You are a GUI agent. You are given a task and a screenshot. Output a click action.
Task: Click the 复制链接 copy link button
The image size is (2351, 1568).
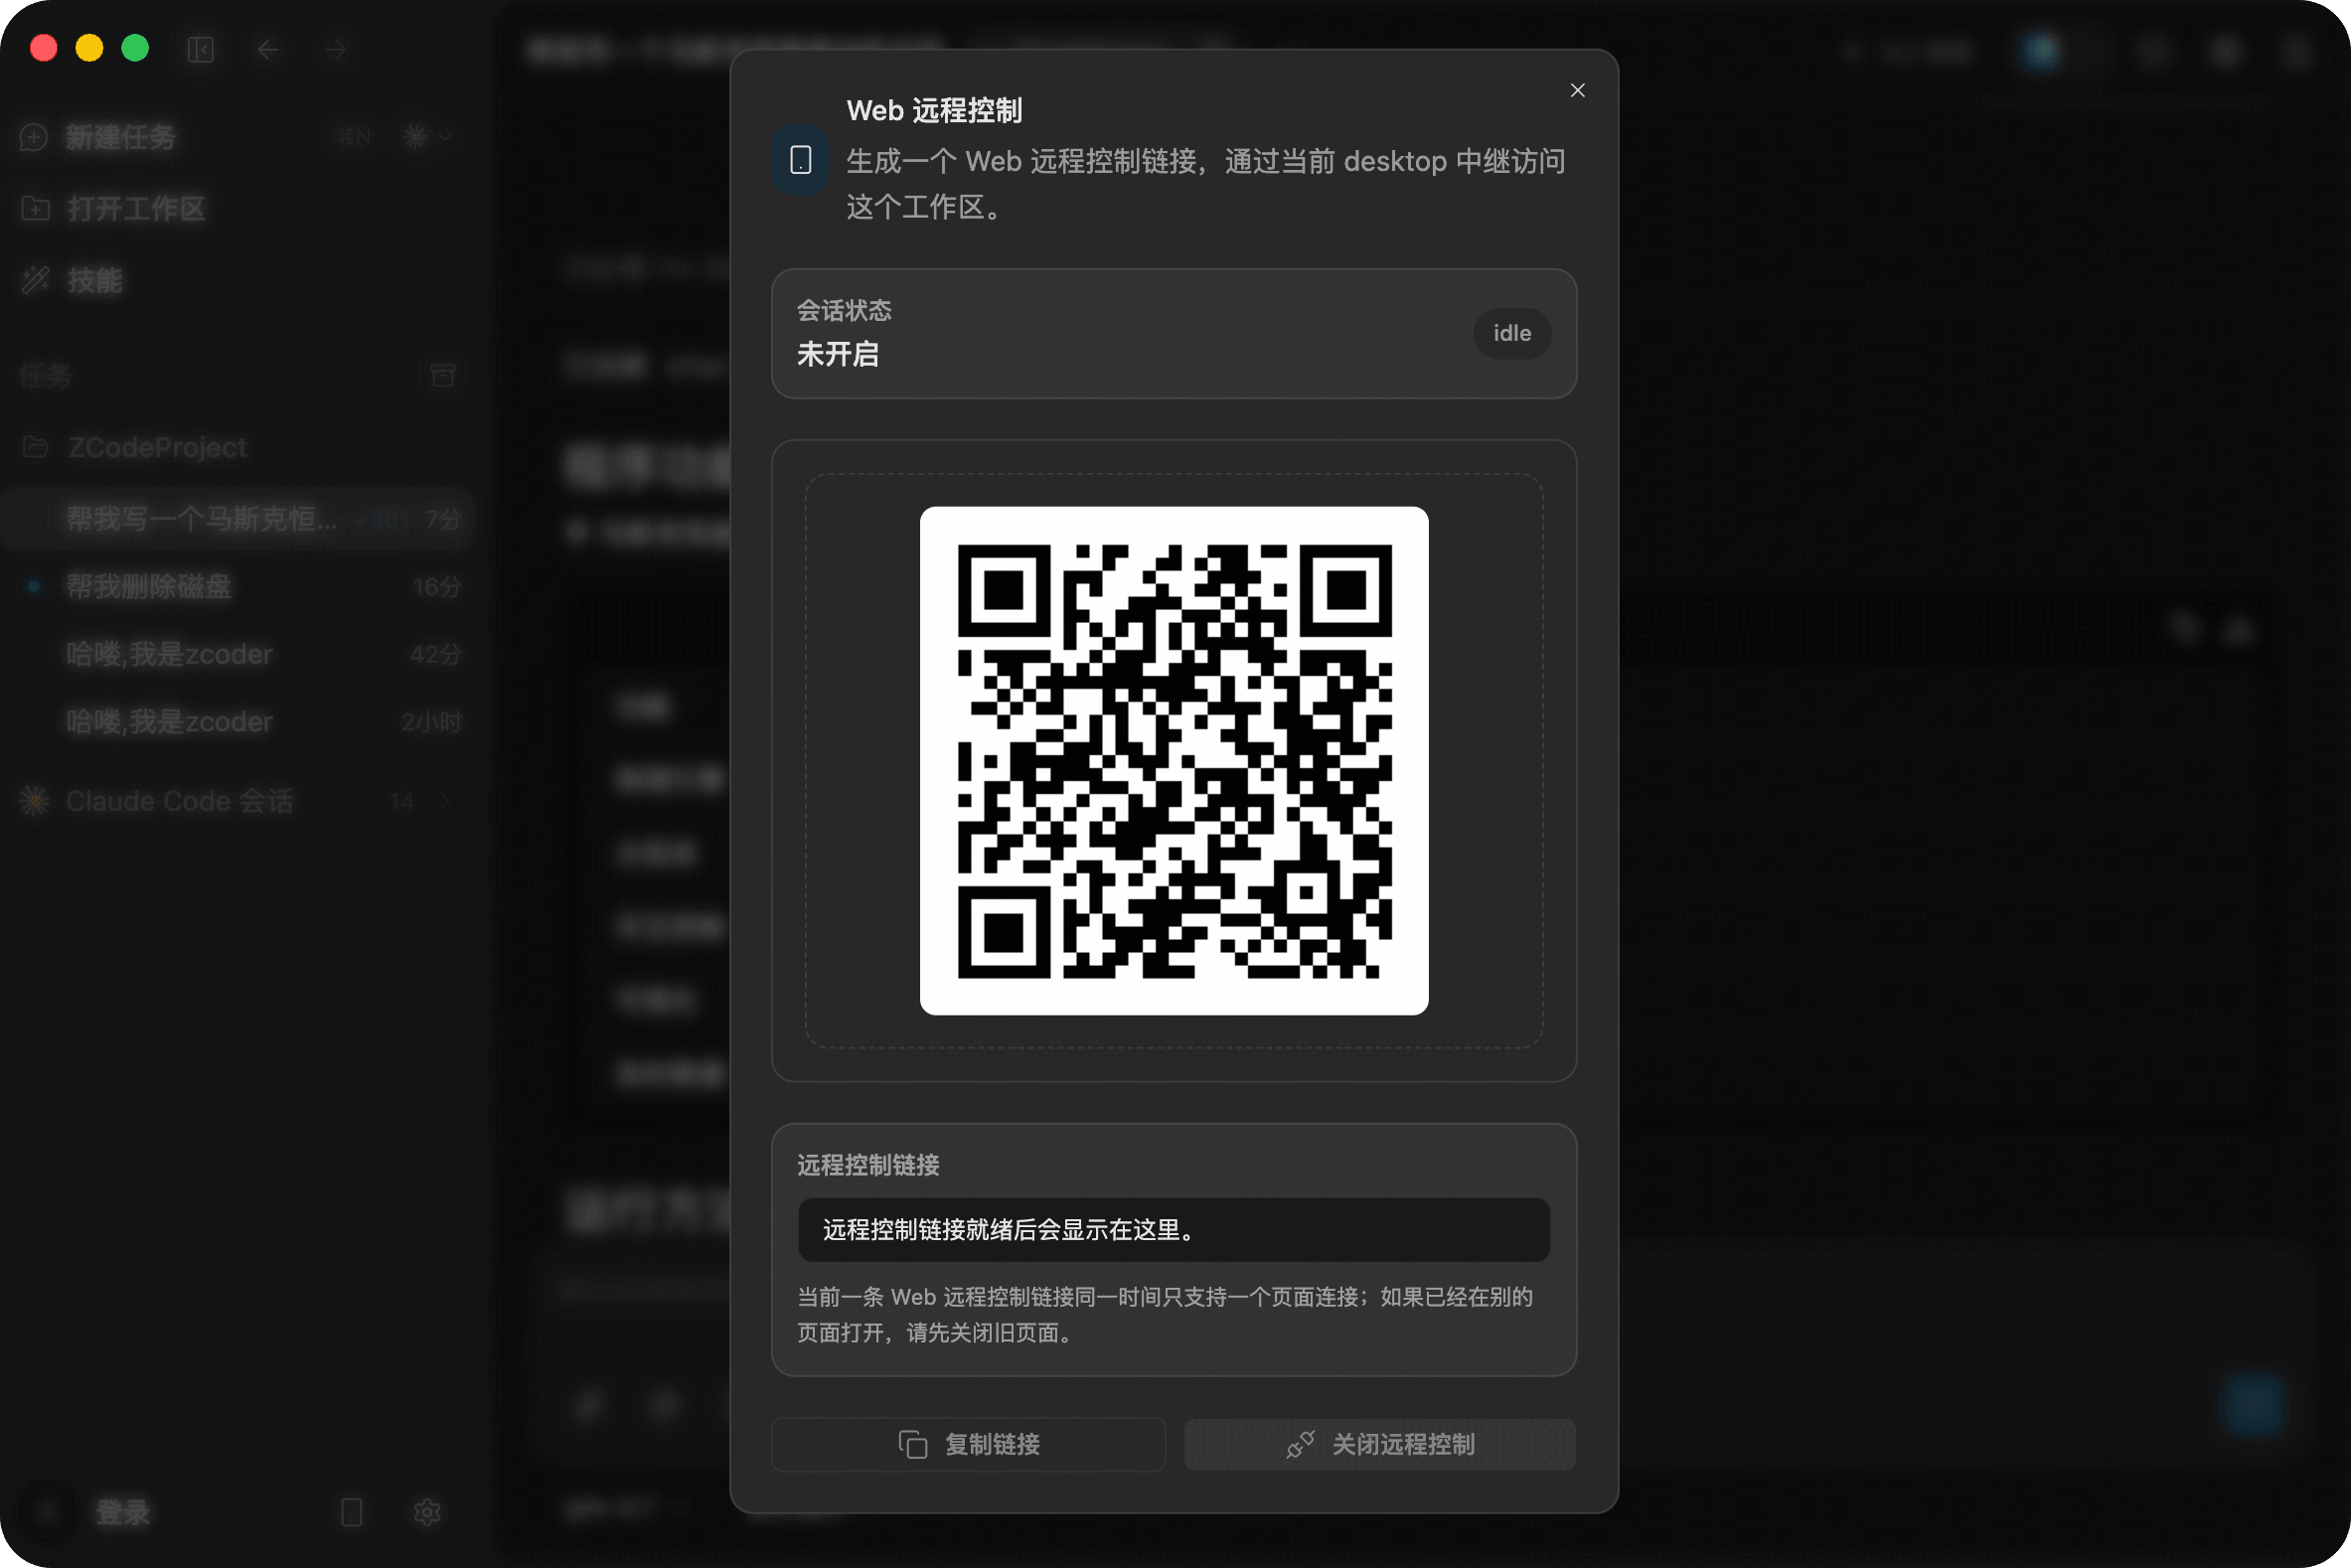968,1444
